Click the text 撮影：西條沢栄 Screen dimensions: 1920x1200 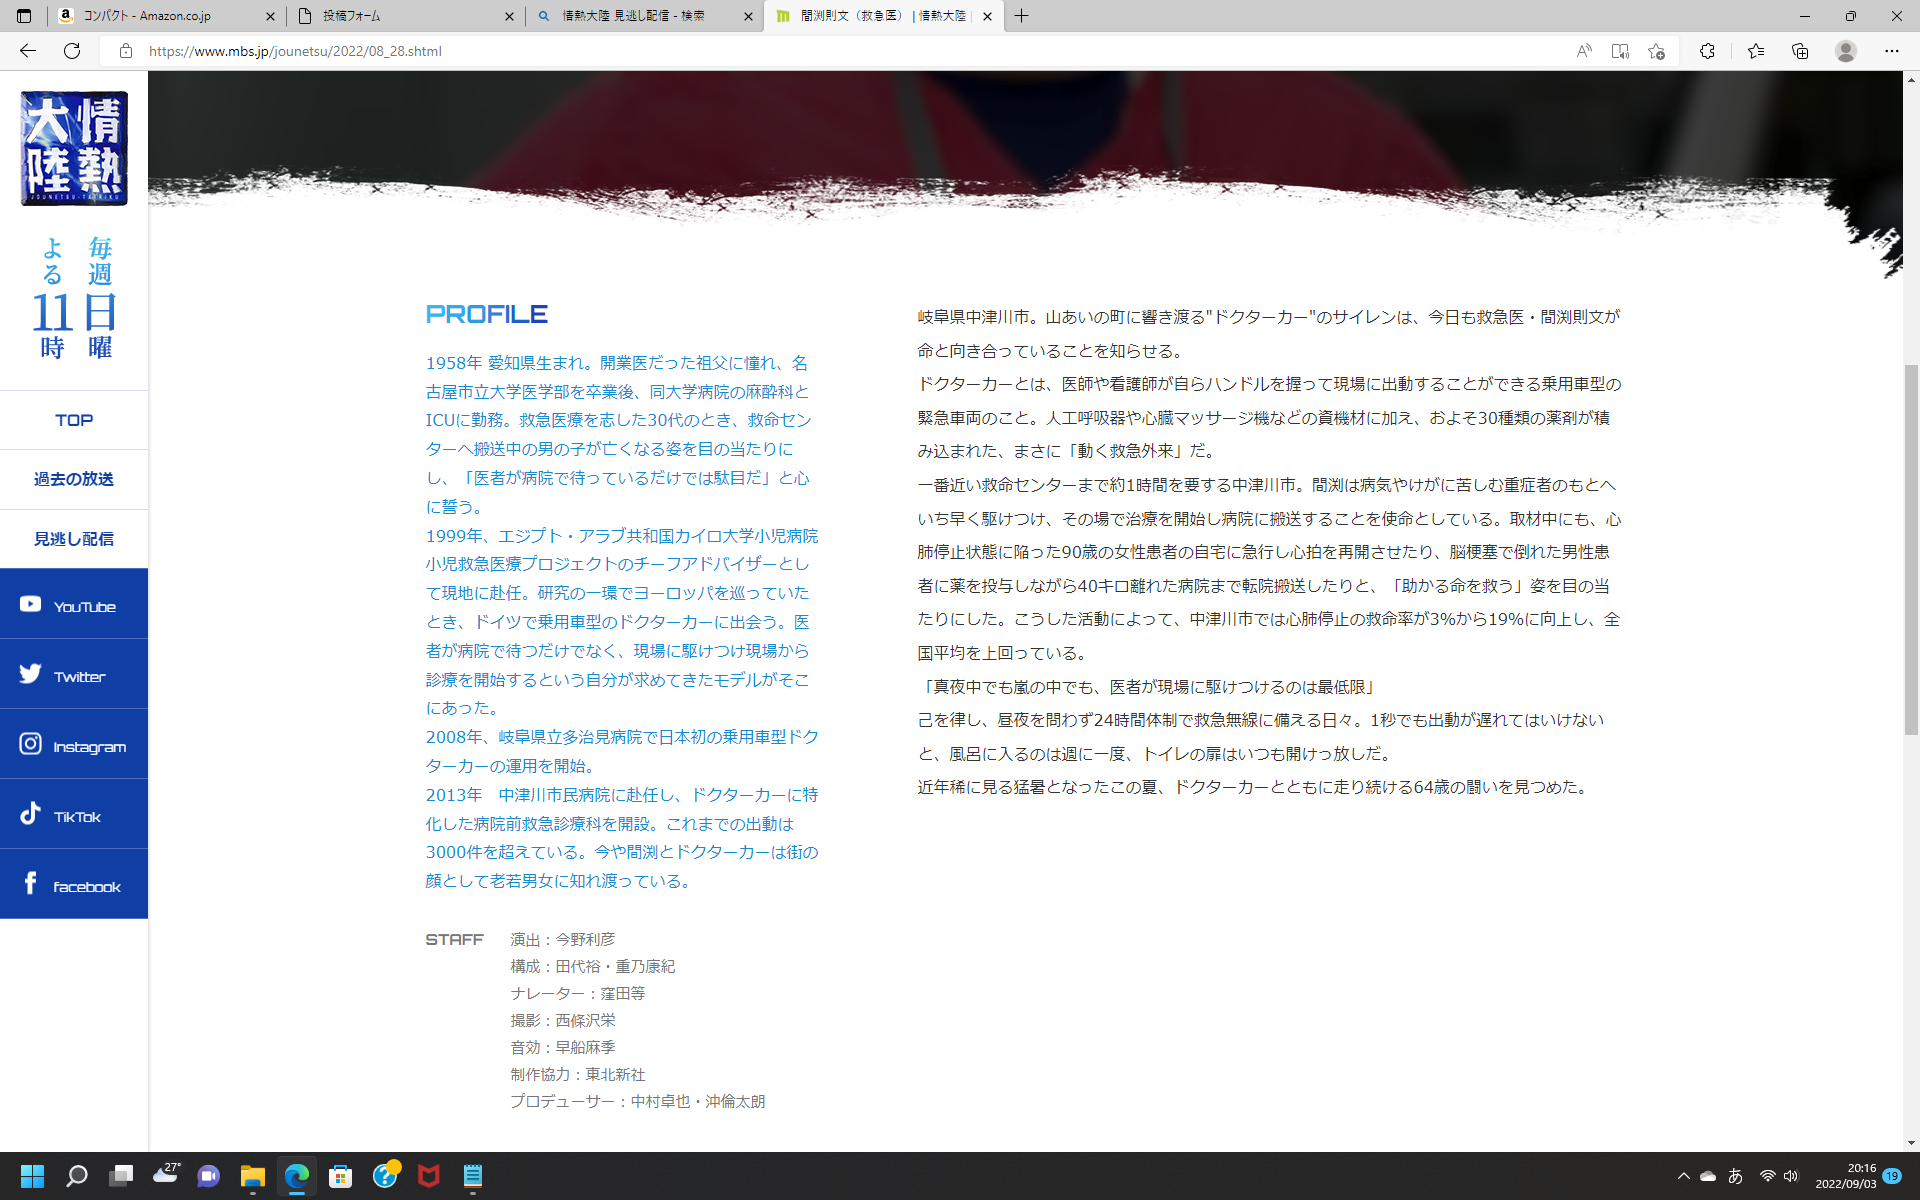(x=563, y=1021)
